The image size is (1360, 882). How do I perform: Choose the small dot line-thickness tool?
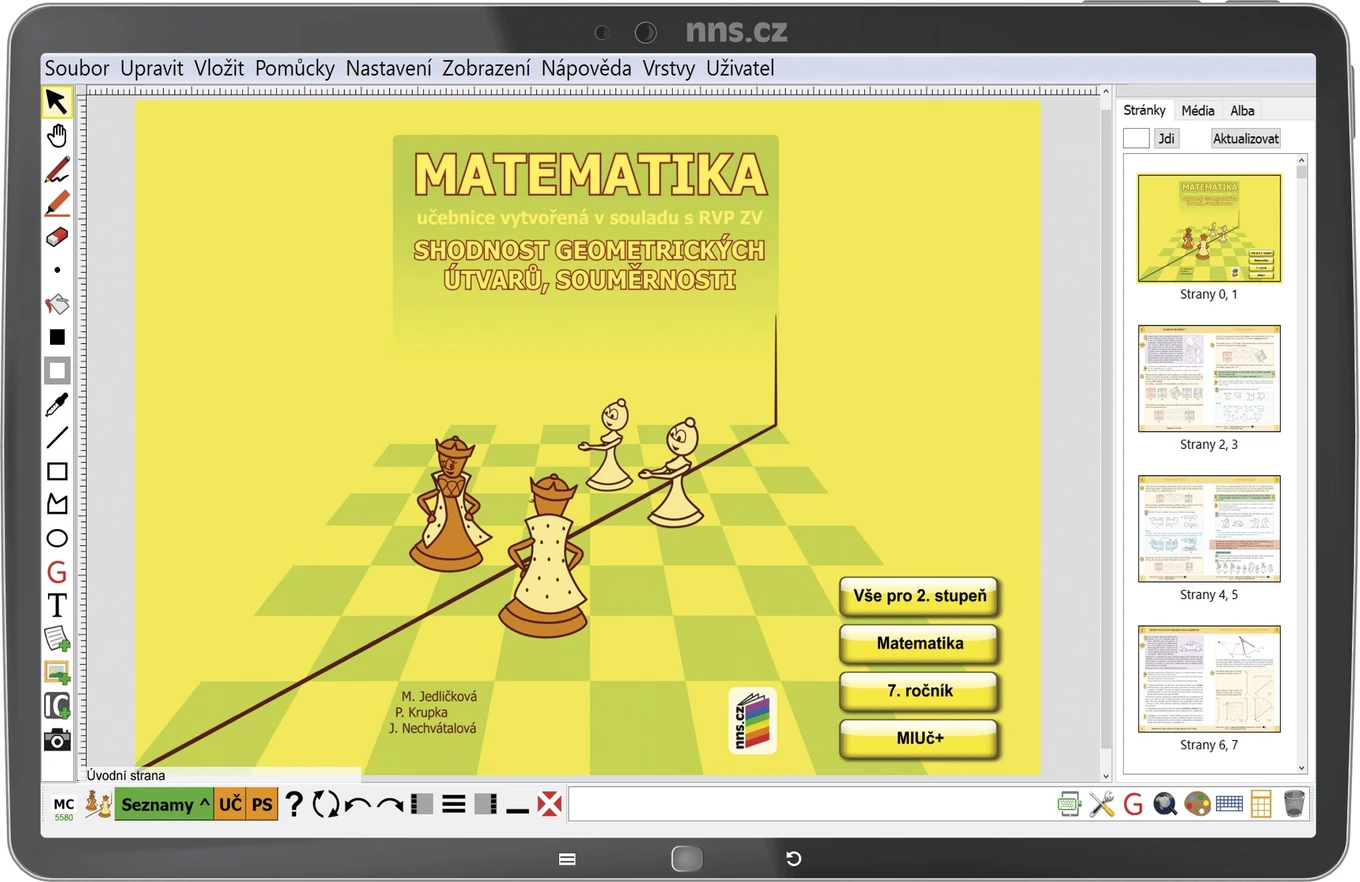pyautogui.click(x=57, y=270)
